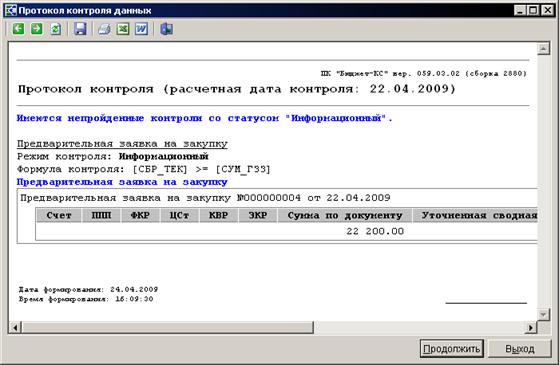This screenshot has width=559, height=365.
Task: Click the green forward arrow icon
Action: (x=37, y=29)
